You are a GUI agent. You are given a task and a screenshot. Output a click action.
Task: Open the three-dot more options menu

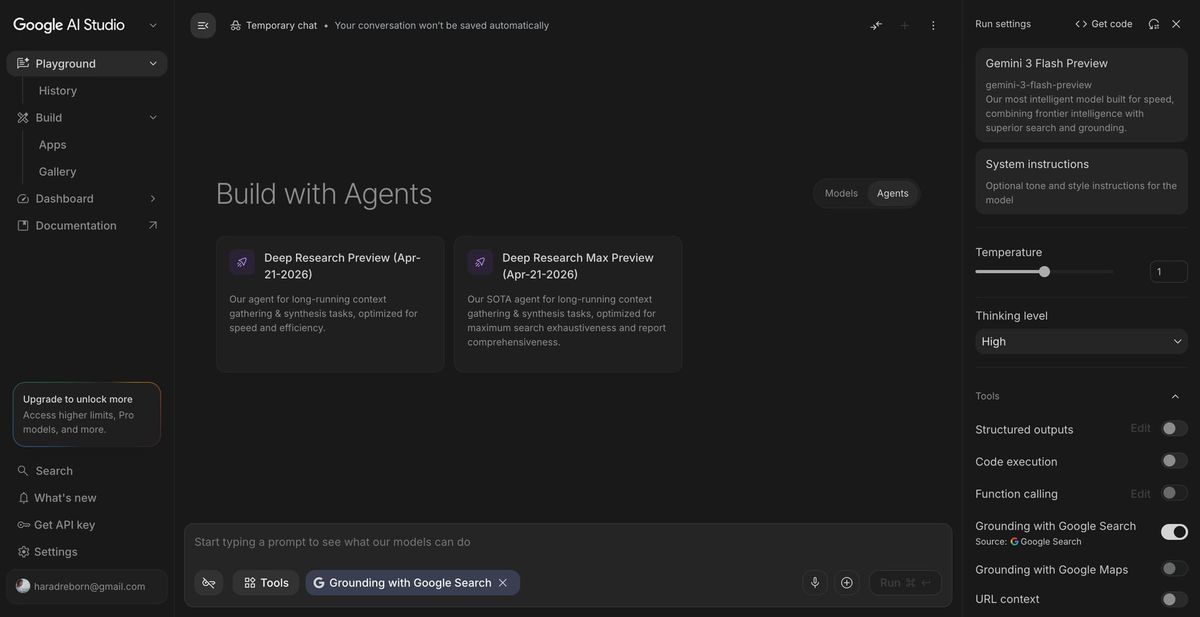pos(933,25)
